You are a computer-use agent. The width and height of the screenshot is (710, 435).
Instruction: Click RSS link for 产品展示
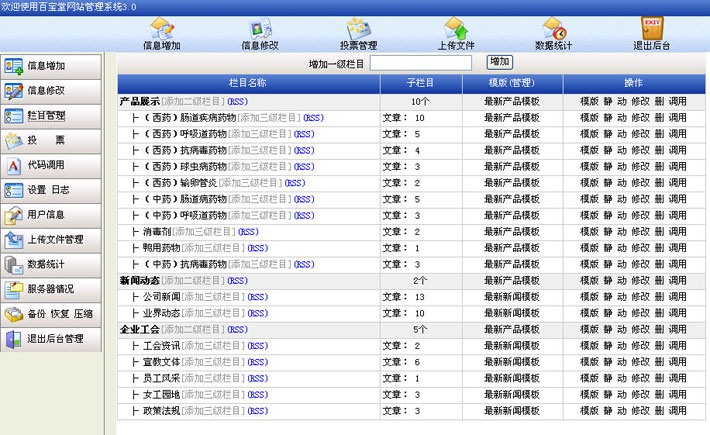coord(238,102)
